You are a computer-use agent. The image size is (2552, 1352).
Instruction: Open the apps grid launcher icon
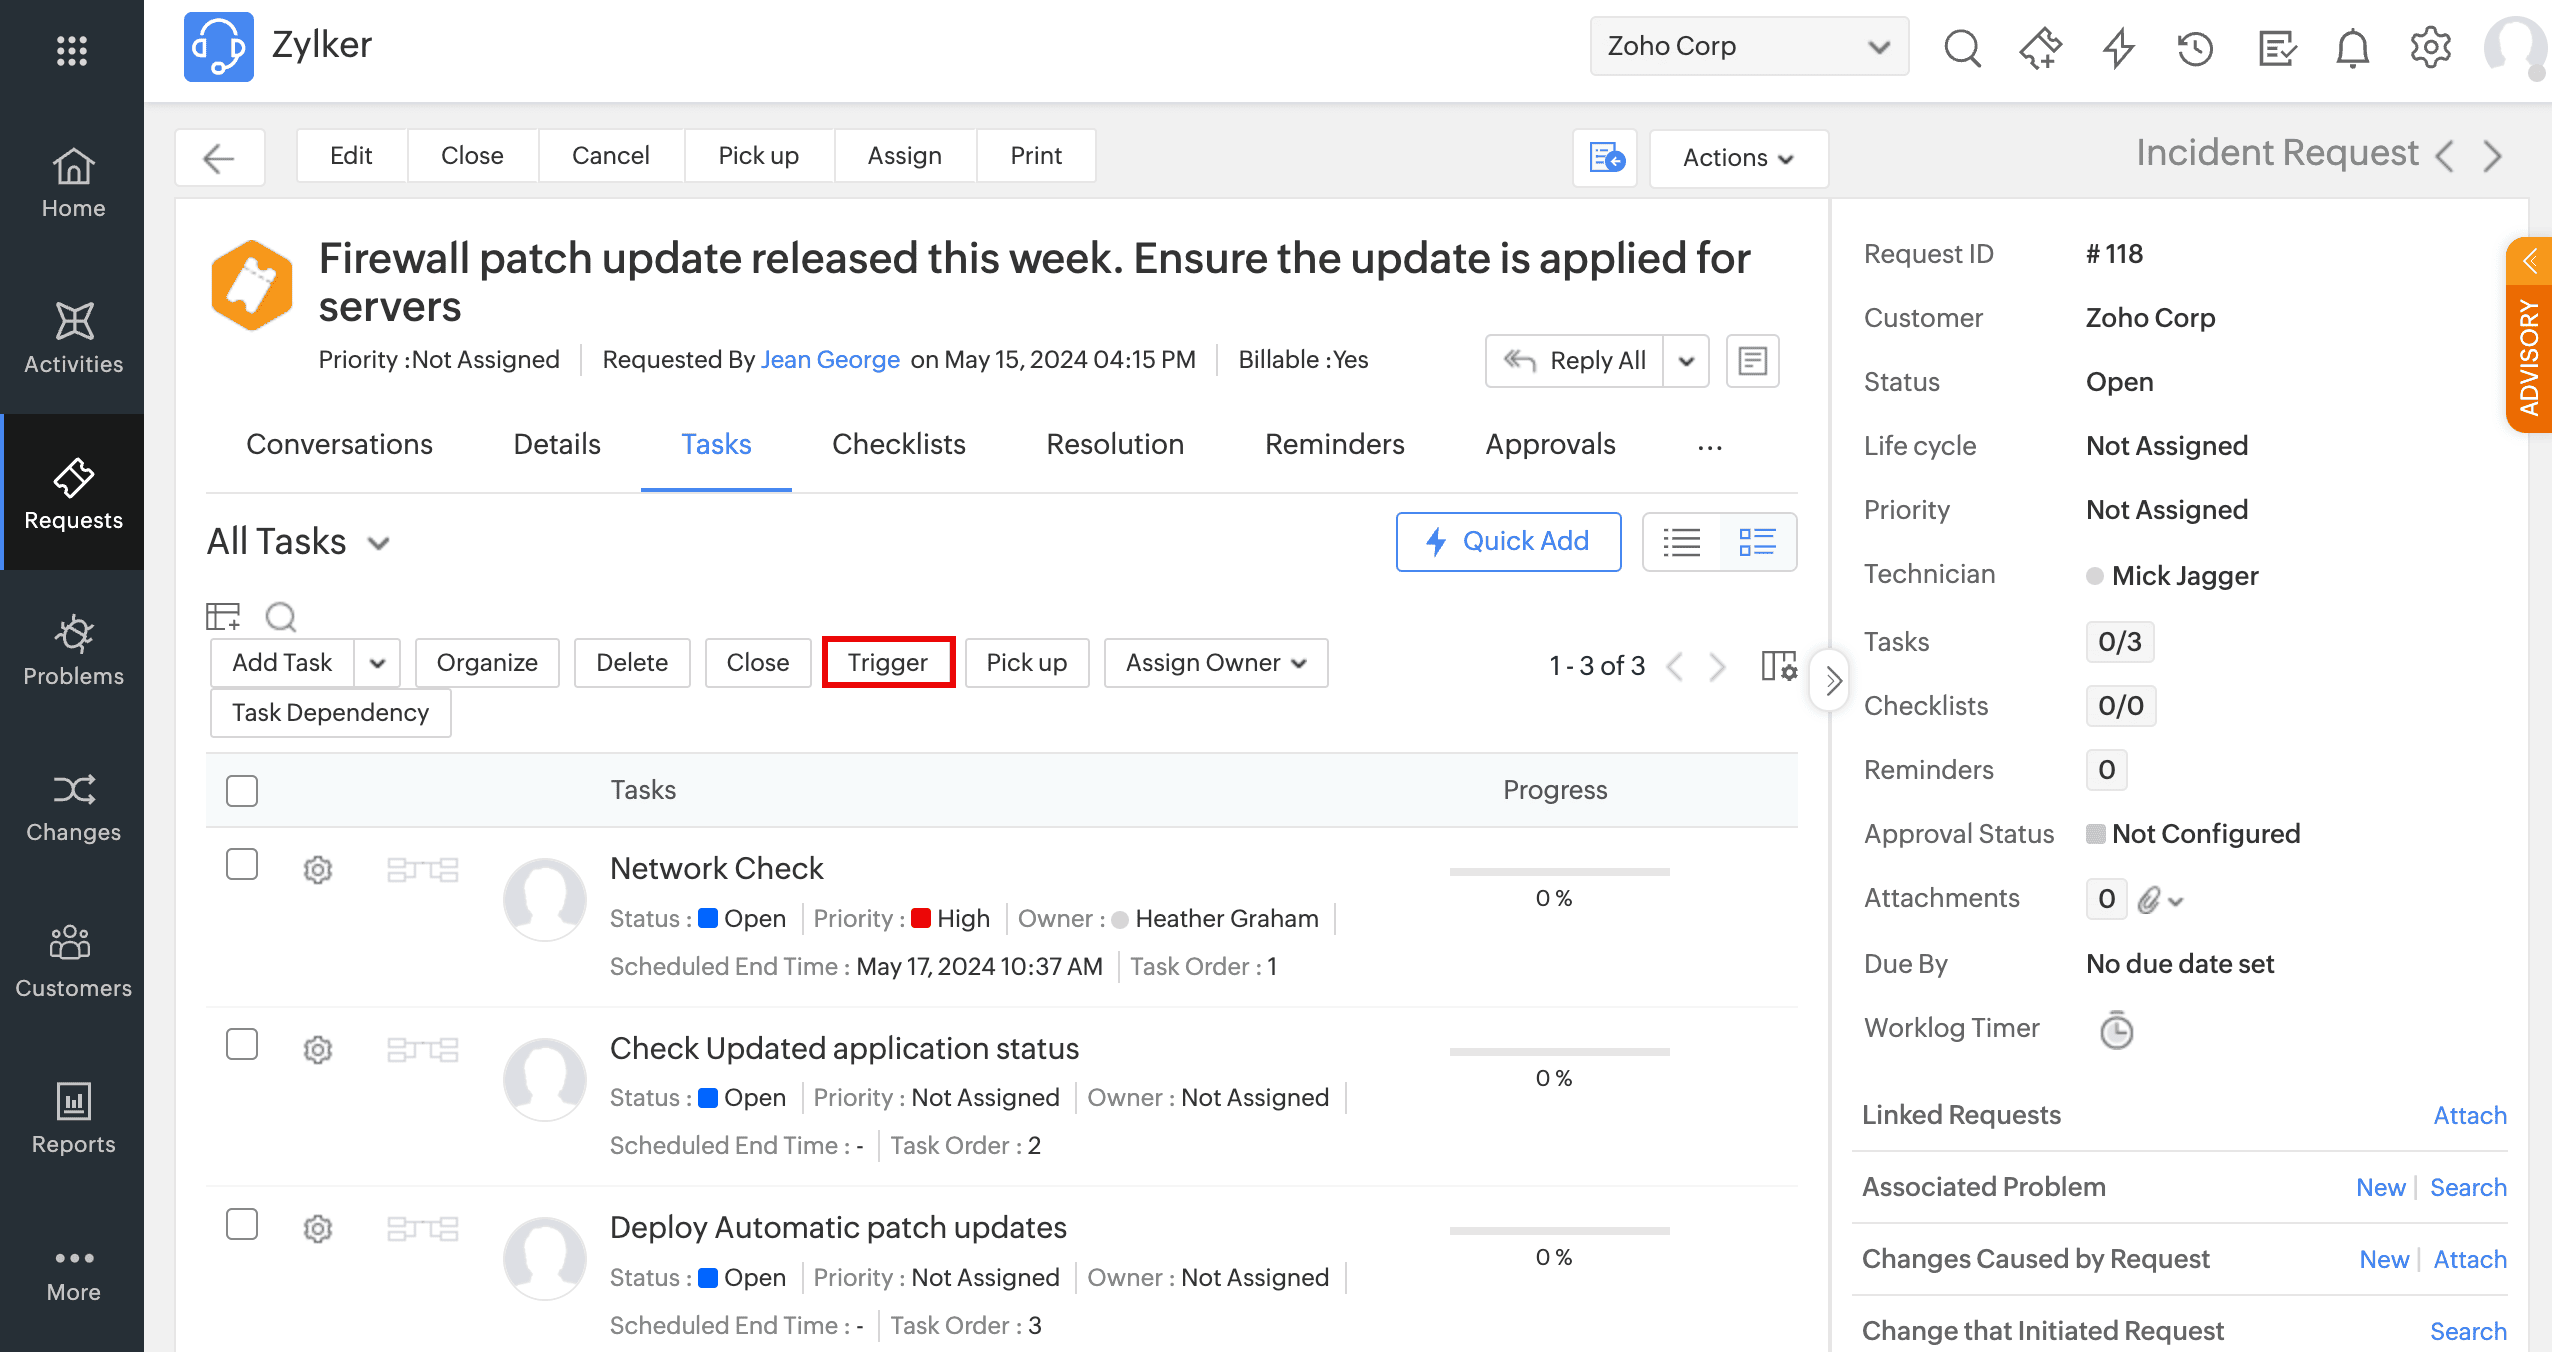[72, 50]
